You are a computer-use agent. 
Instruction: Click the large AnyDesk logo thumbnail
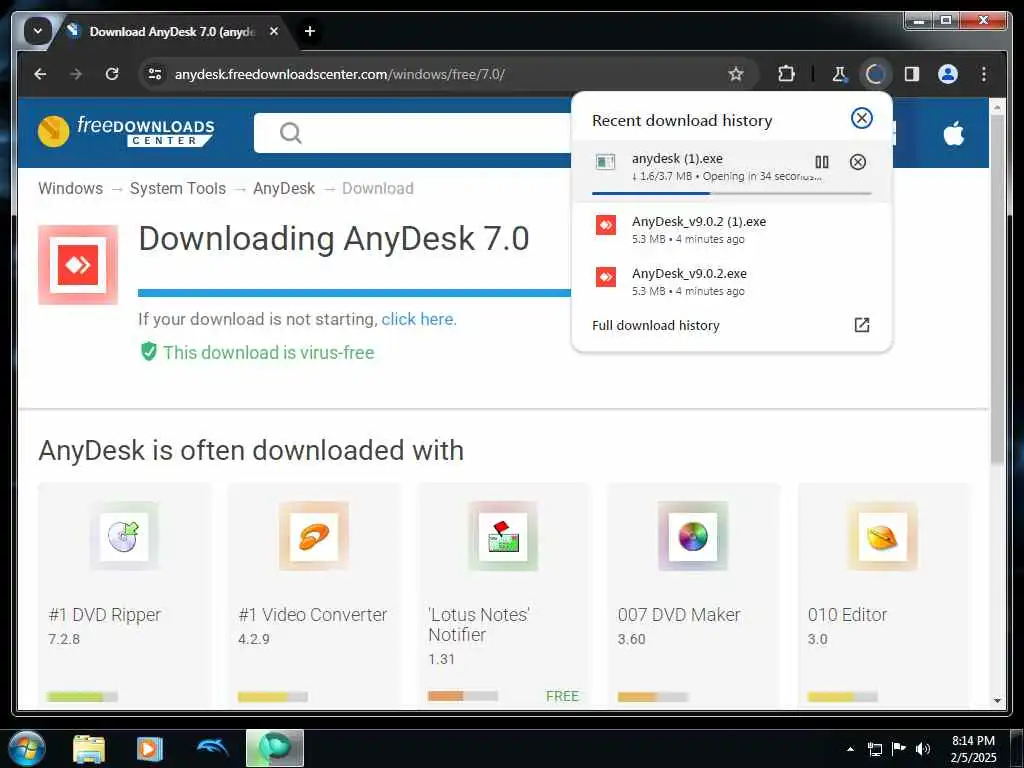click(78, 265)
